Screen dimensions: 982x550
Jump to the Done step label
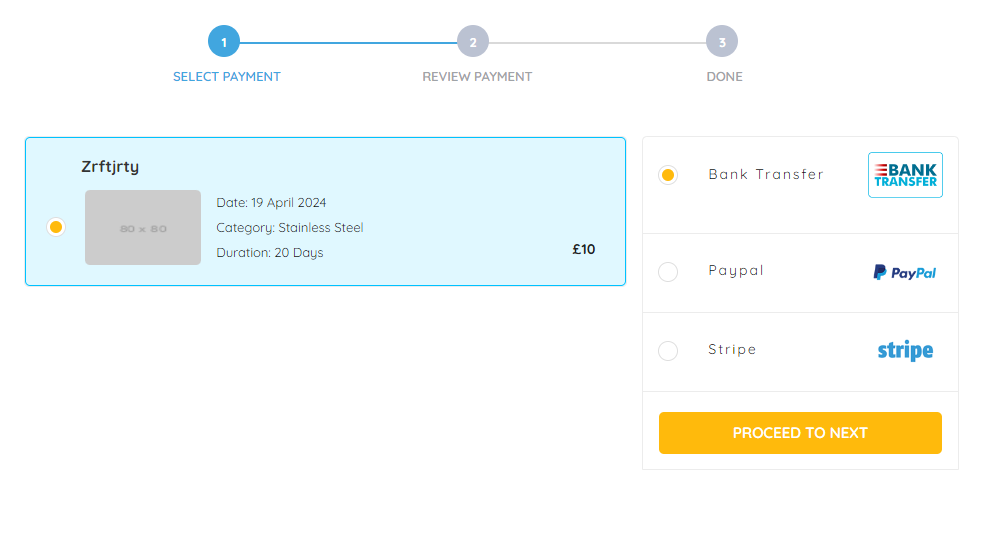pyautogui.click(x=725, y=76)
